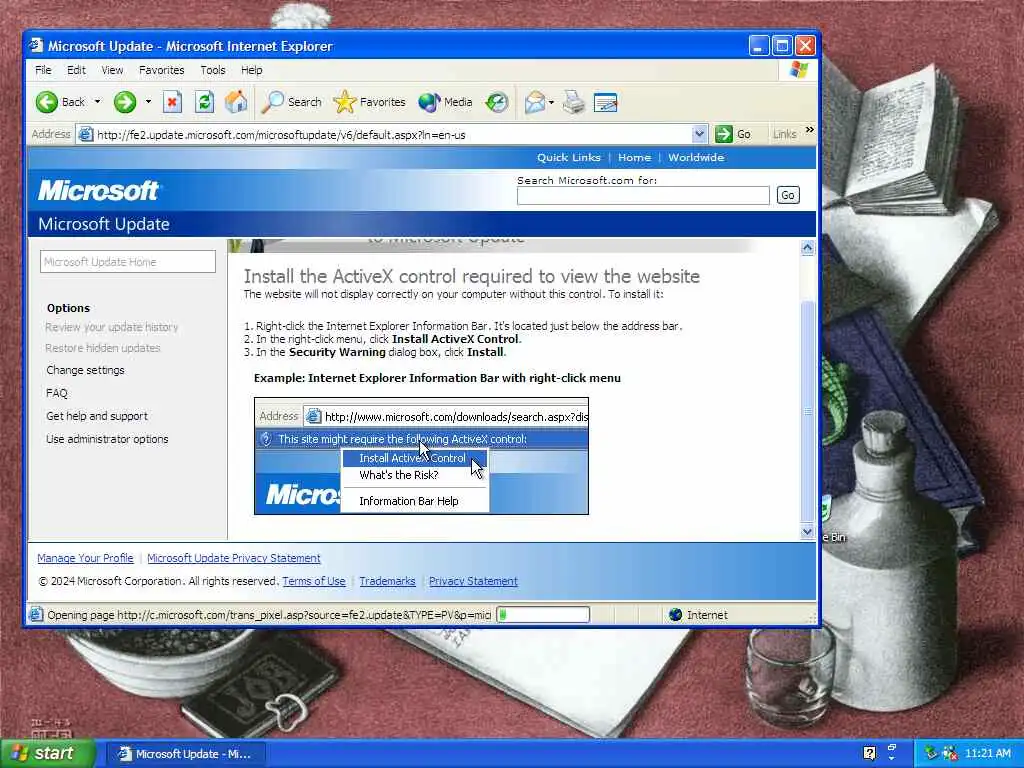This screenshot has width=1024, height=768.
Task: Open the Favorites menu
Action: [x=161, y=70]
